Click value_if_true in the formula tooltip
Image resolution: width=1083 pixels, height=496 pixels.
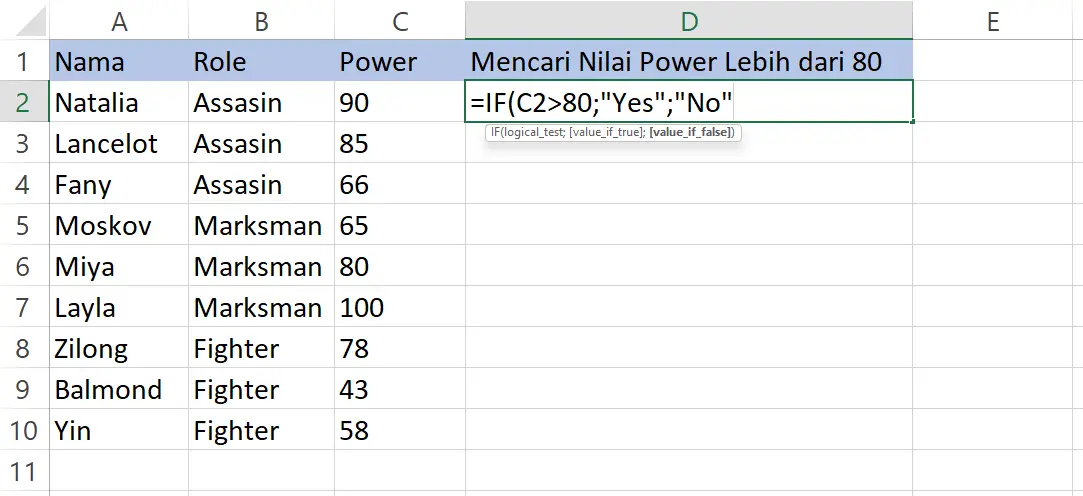[x=606, y=133]
